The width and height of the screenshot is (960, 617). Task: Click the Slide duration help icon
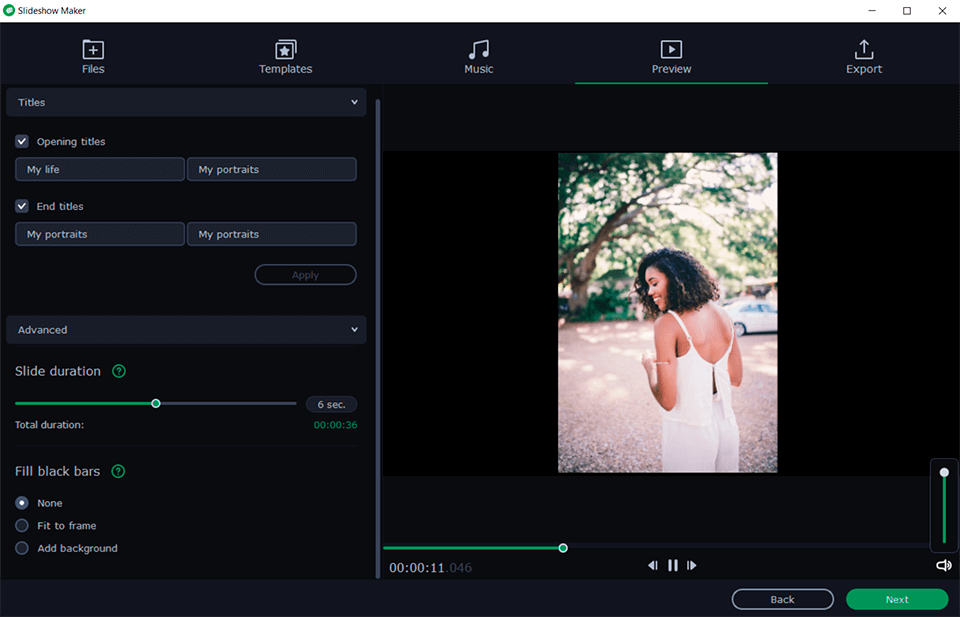(119, 371)
